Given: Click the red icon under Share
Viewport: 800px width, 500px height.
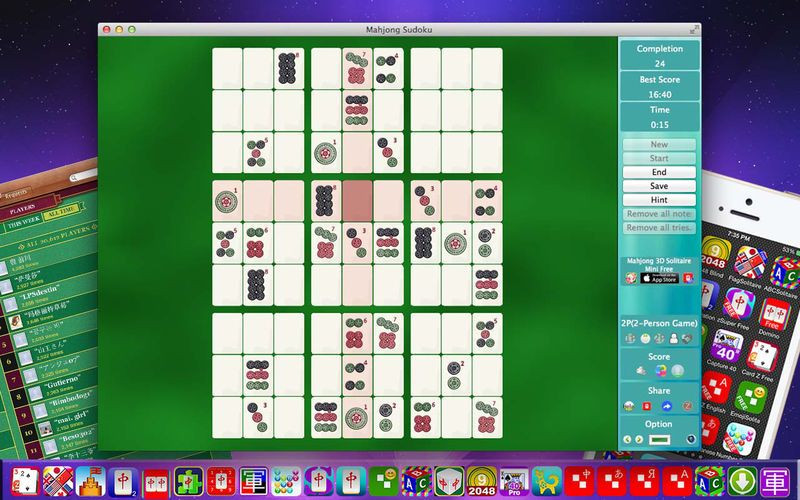Looking at the screenshot, I should (647, 406).
